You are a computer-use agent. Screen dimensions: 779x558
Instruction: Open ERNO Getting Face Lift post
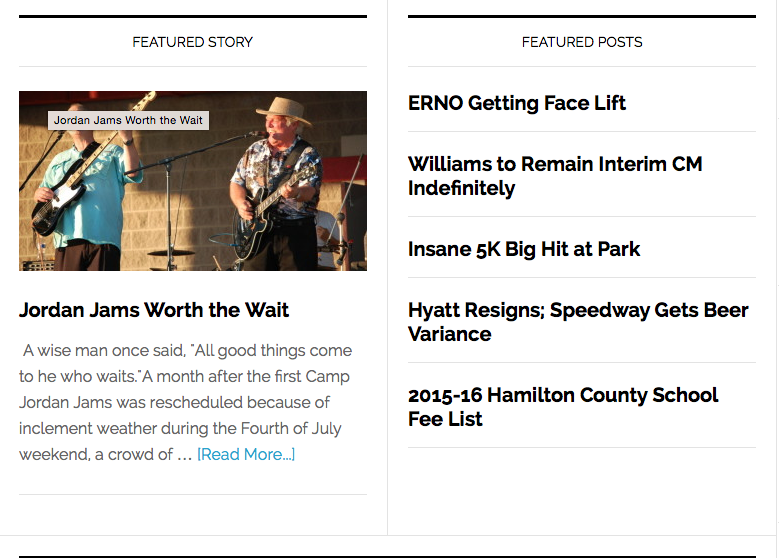pyautogui.click(x=517, y=103)
